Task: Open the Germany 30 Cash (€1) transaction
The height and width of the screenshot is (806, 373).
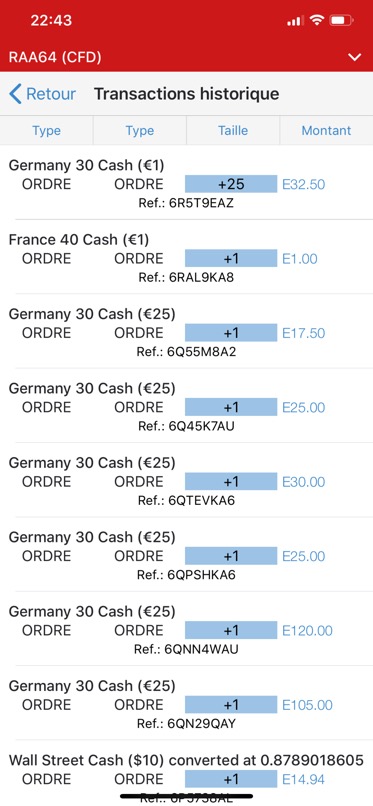Action: 186,183
